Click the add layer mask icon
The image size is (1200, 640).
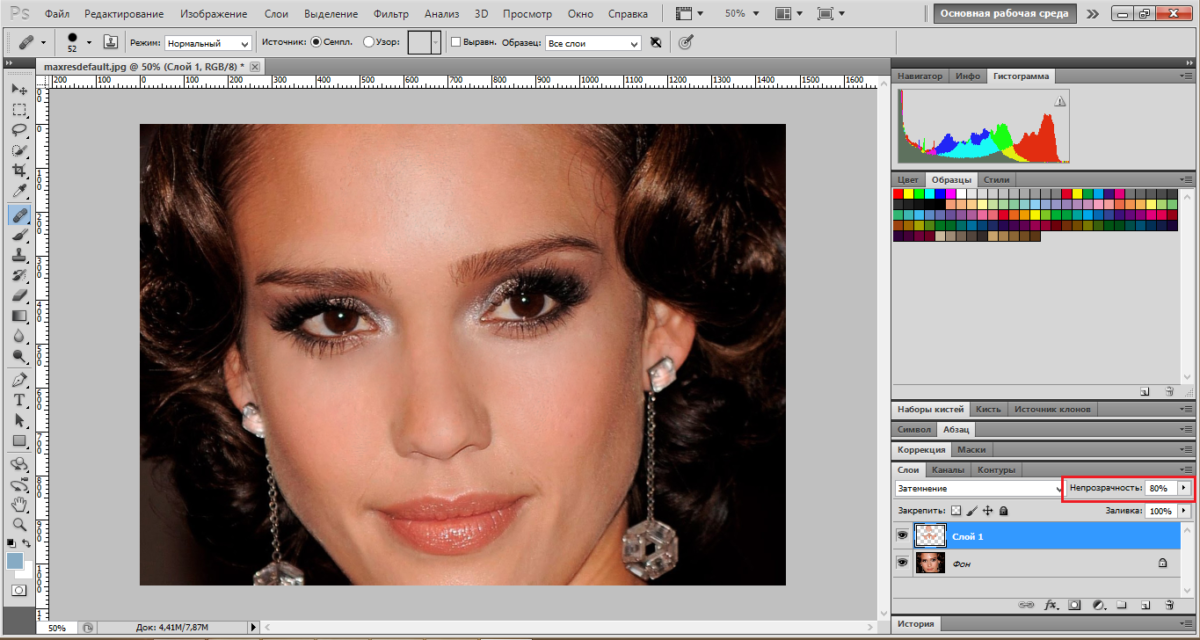(x=1075, y=605)
